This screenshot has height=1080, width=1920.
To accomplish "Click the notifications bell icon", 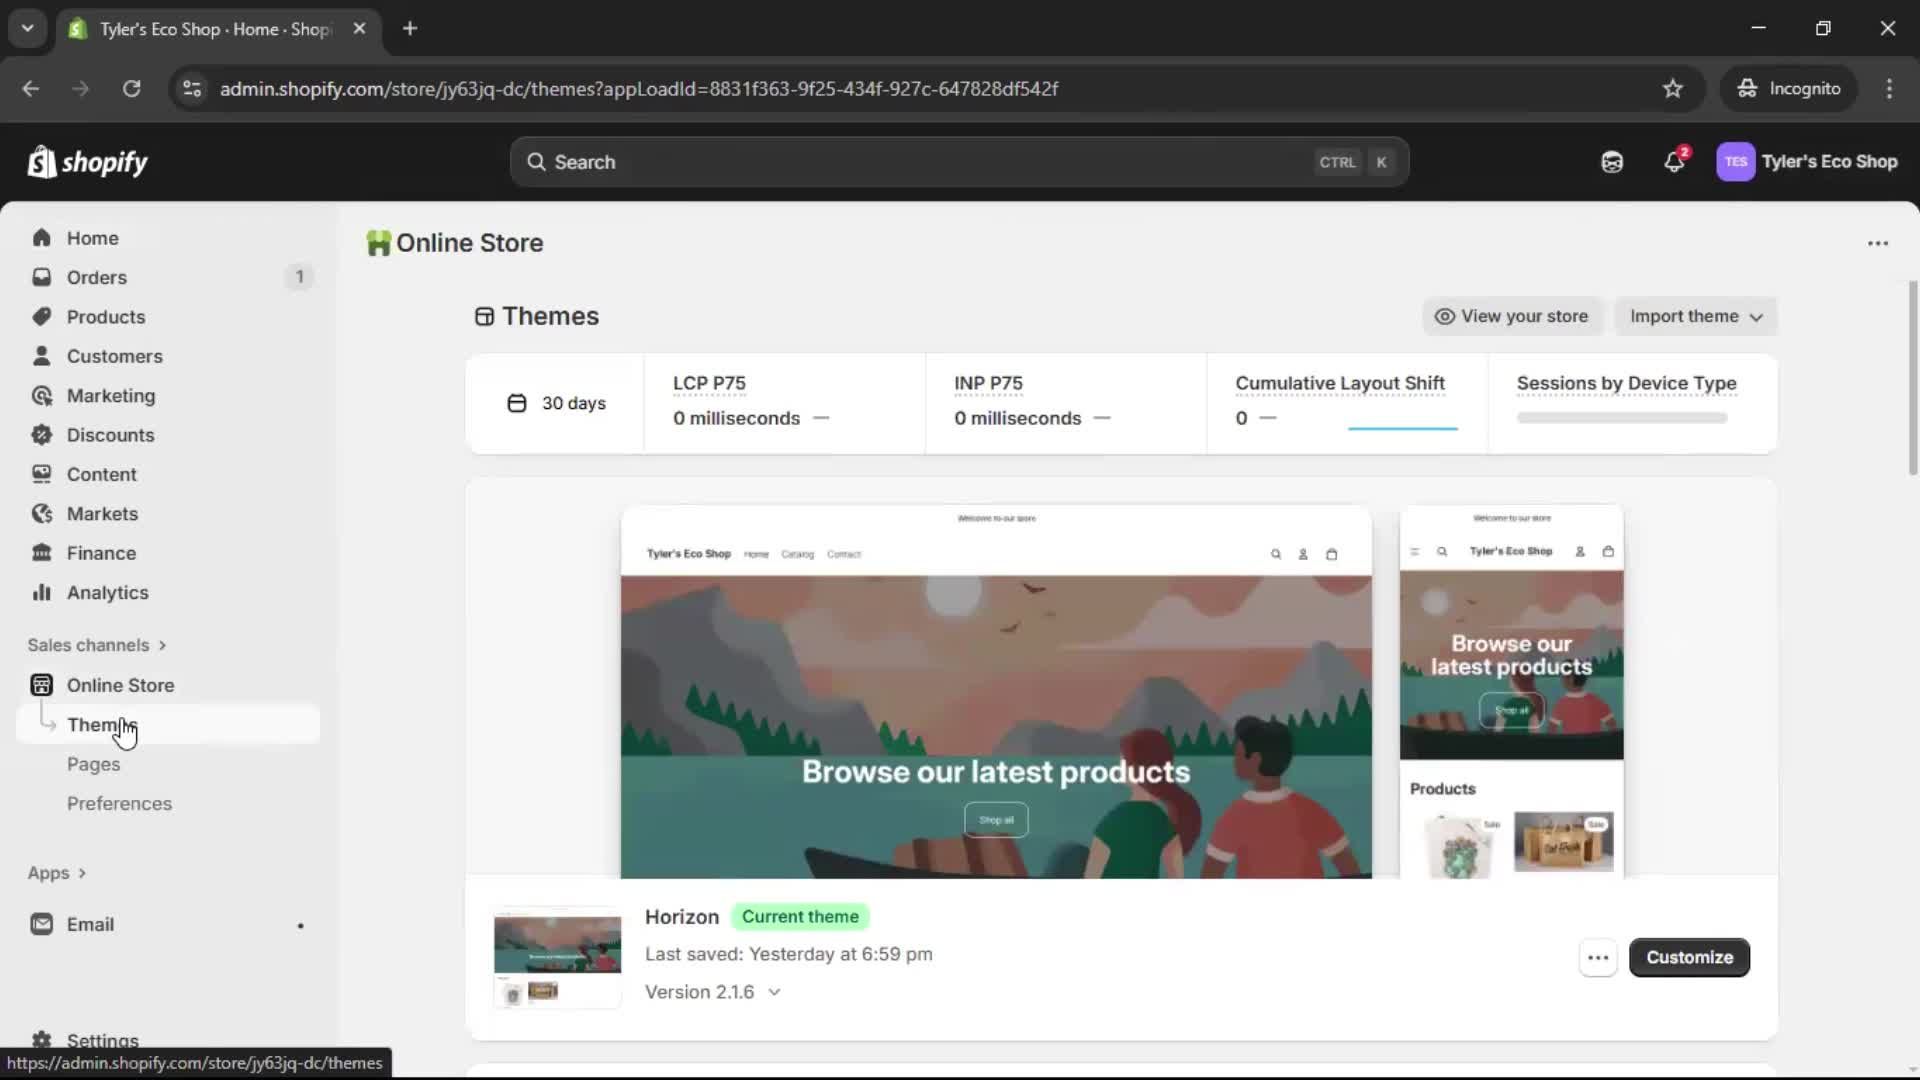I will coord(1674,162).
